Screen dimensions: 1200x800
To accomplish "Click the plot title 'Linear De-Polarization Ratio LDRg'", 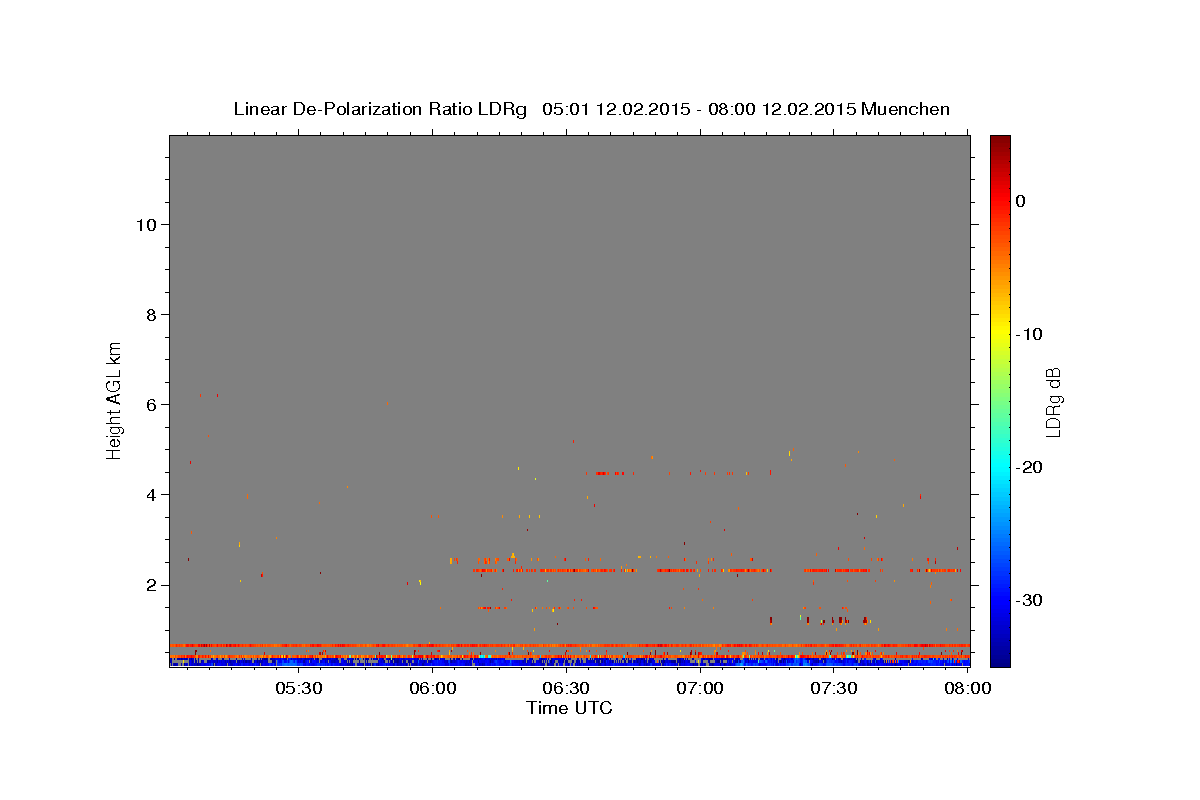I will 380,109.
